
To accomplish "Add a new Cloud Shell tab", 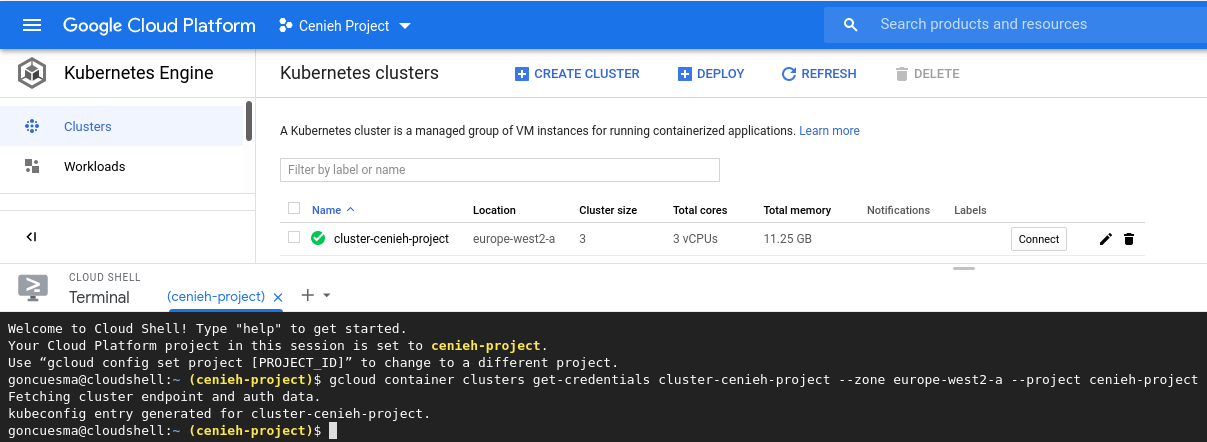I will [308, 295].
